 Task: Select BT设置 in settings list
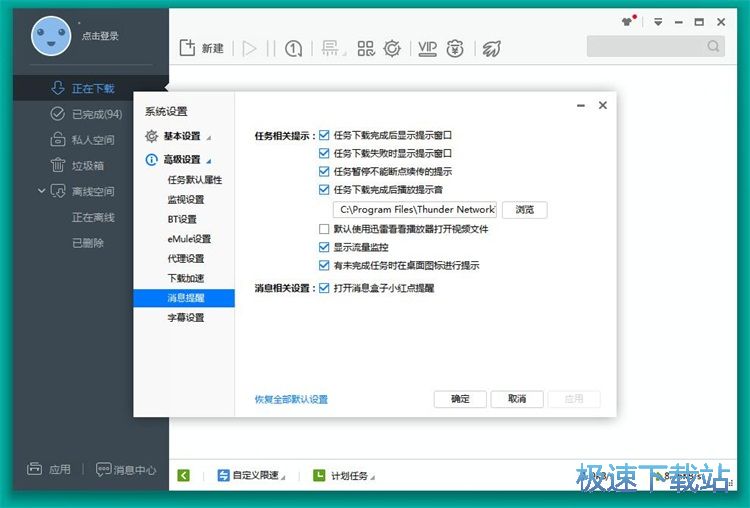tap(182, 219)
